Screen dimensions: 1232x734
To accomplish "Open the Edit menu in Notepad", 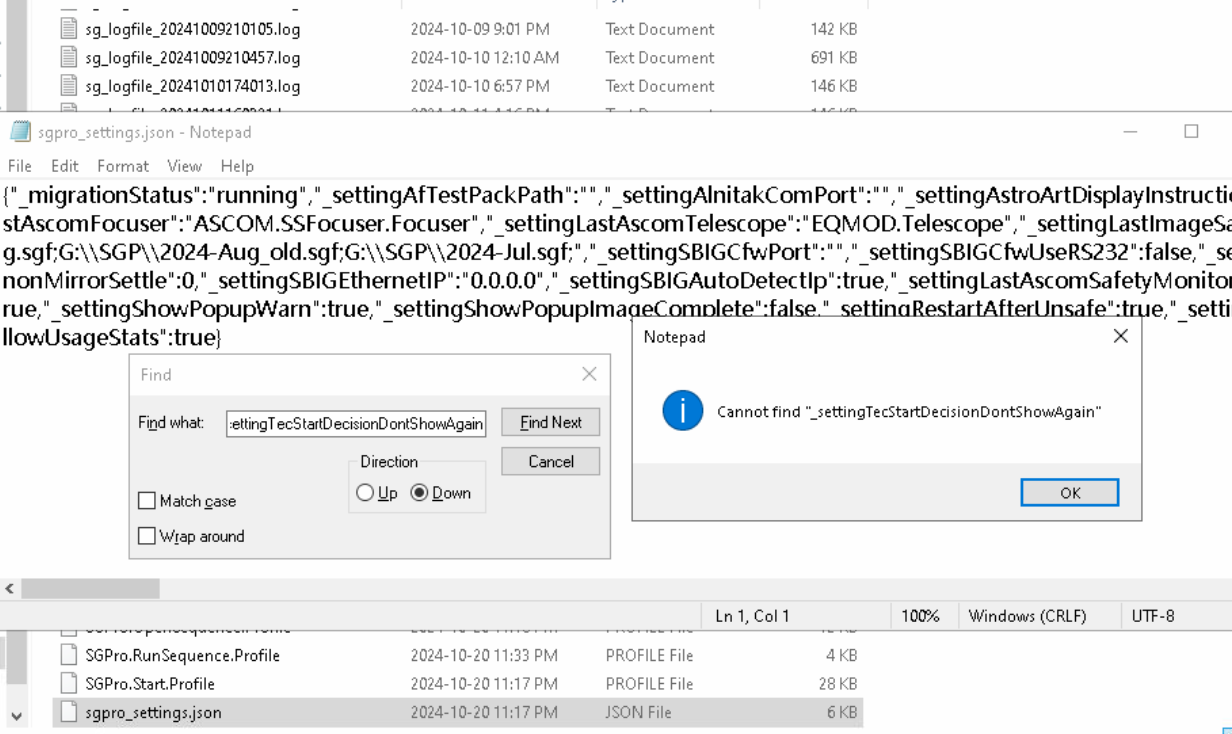I will click(65, 166).
